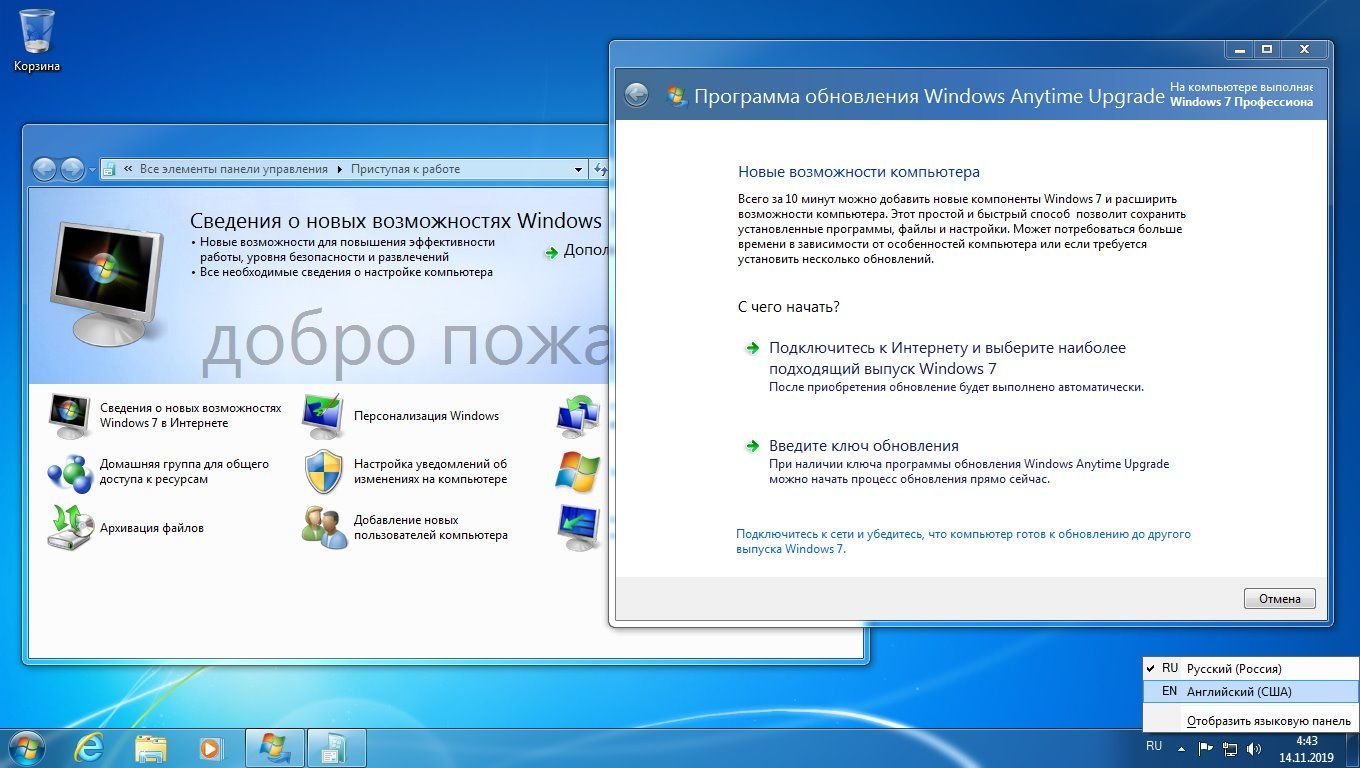This screenshot has height=768, width=1360.
Task: Click green arrow next to Введите ключ обновления
Action: [x=751, y=446]
